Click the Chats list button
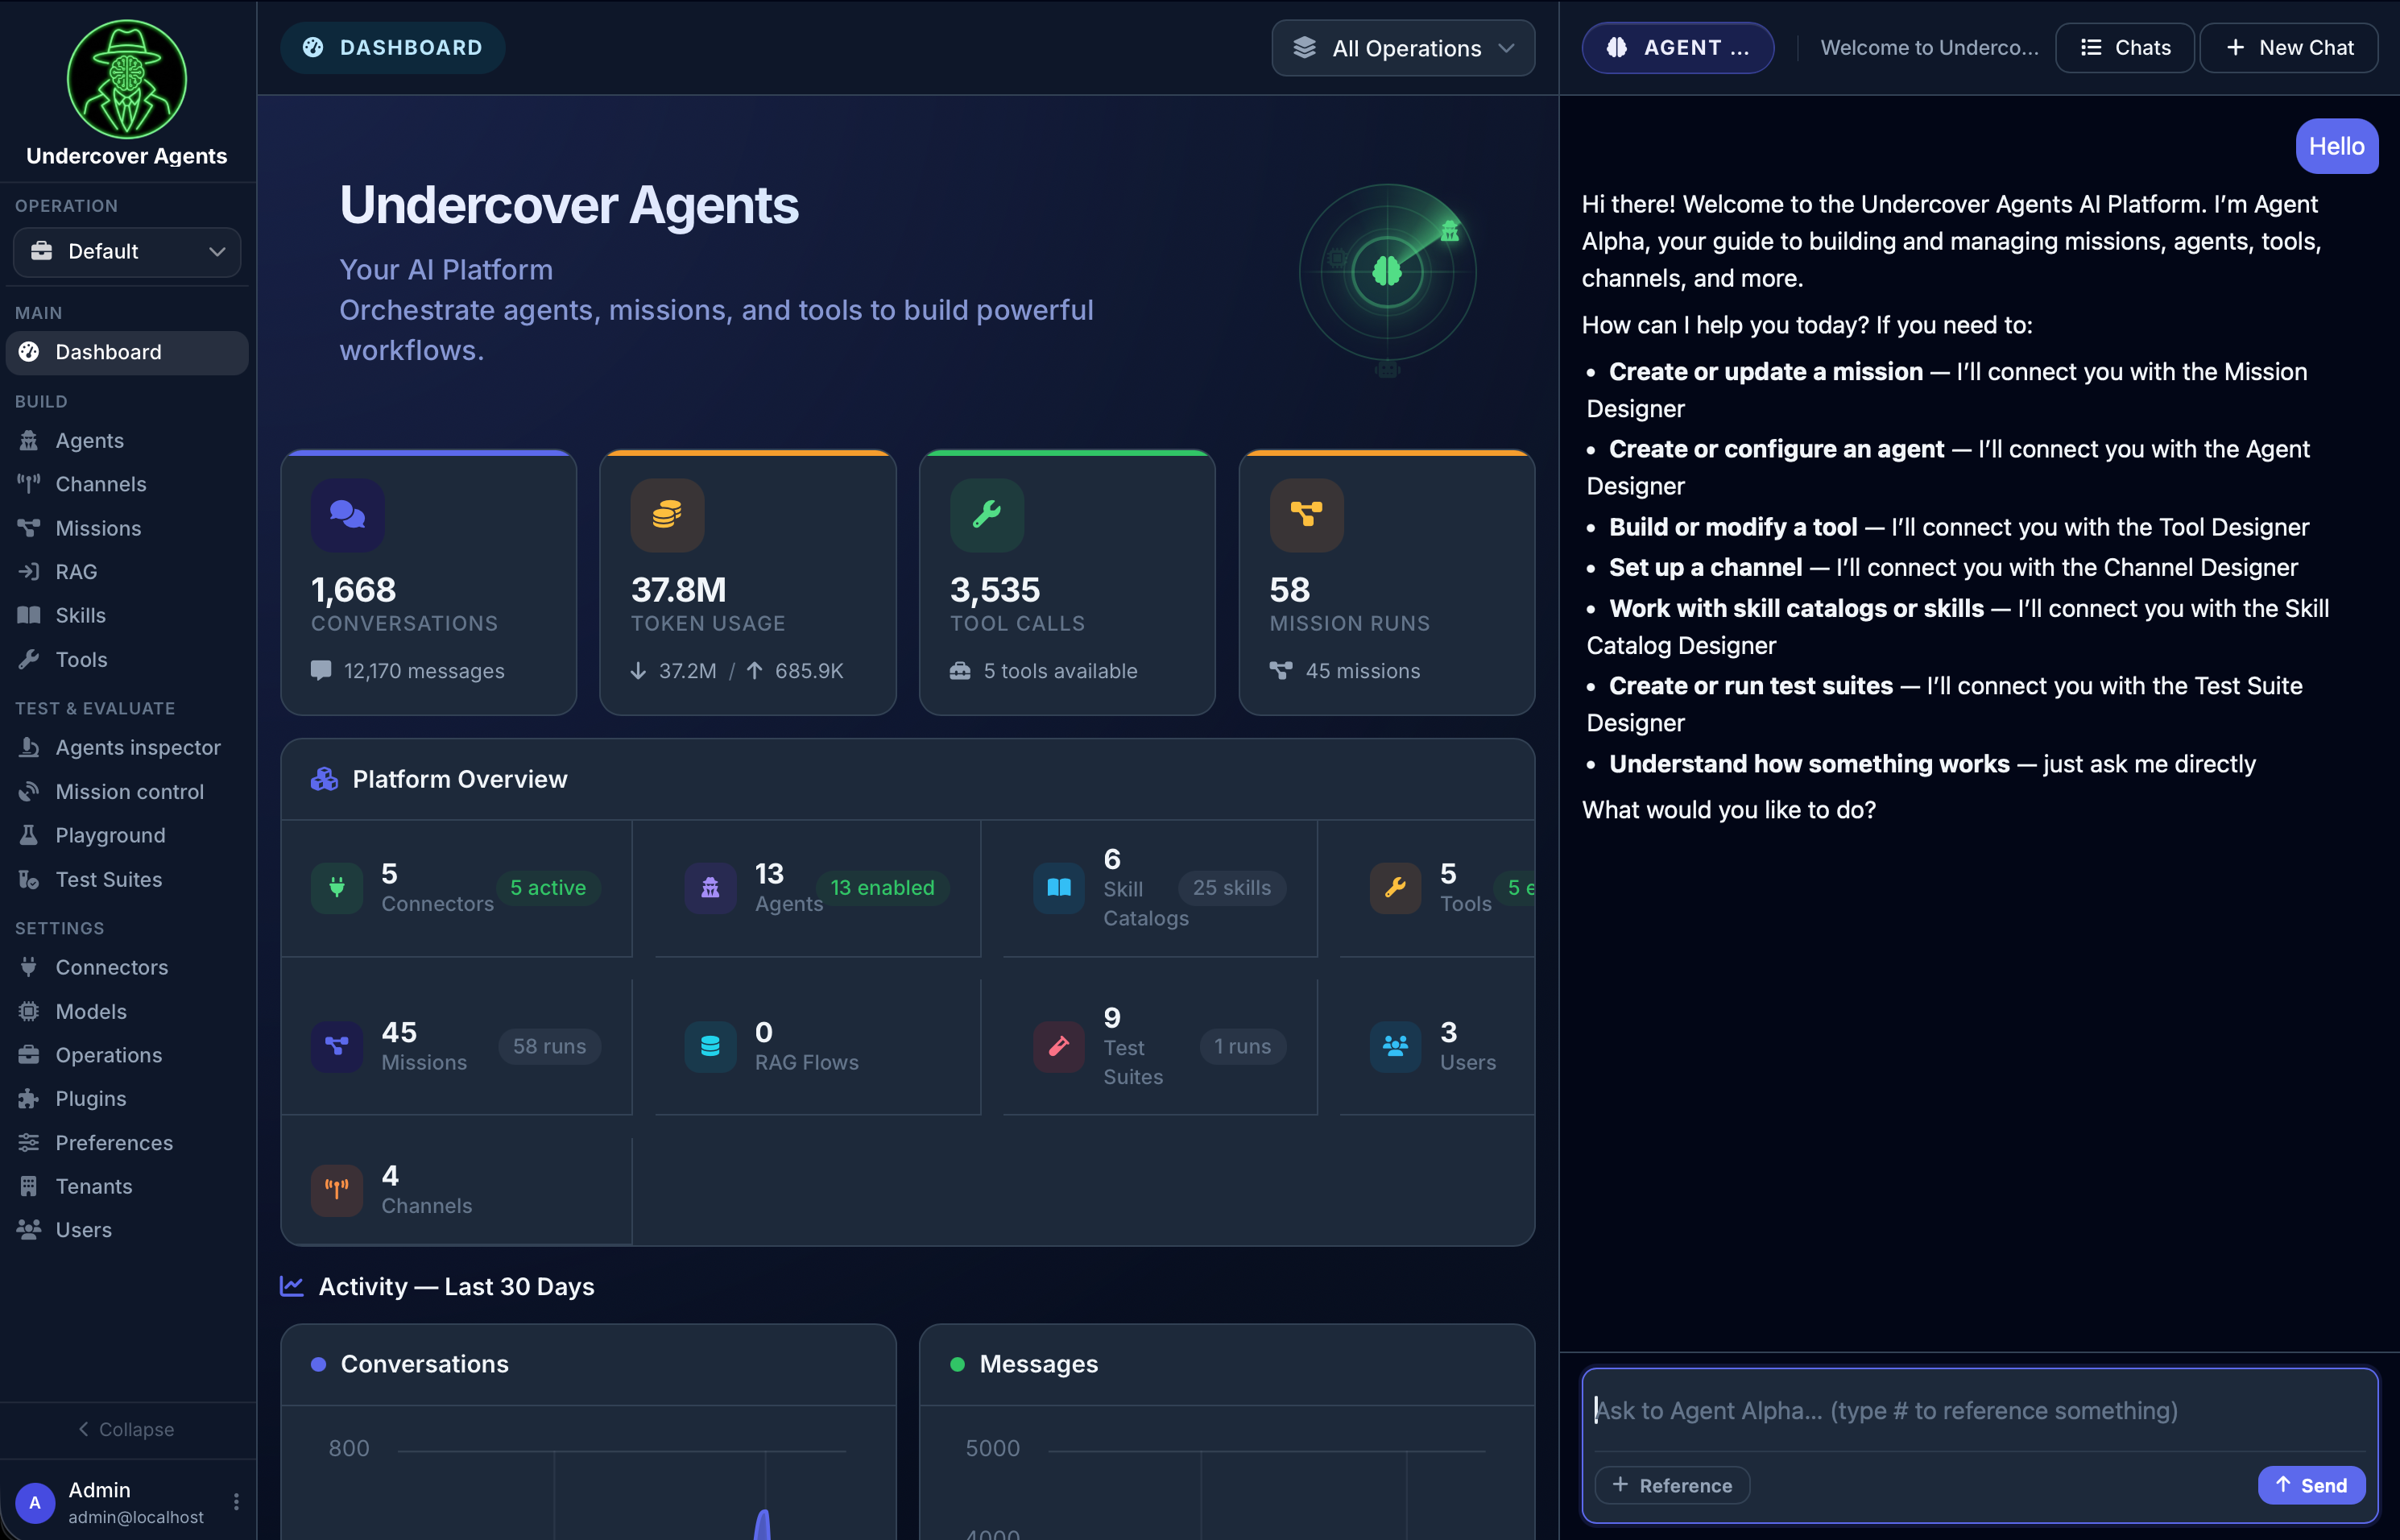Image resolution: width=2400 pixels, height=1540 pixels. (x=2125, y=47)
